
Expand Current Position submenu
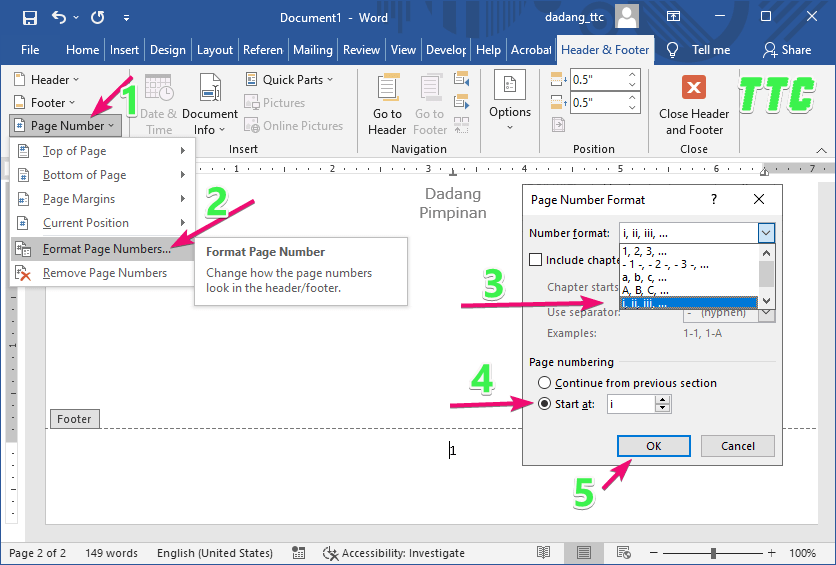point(102,223)
